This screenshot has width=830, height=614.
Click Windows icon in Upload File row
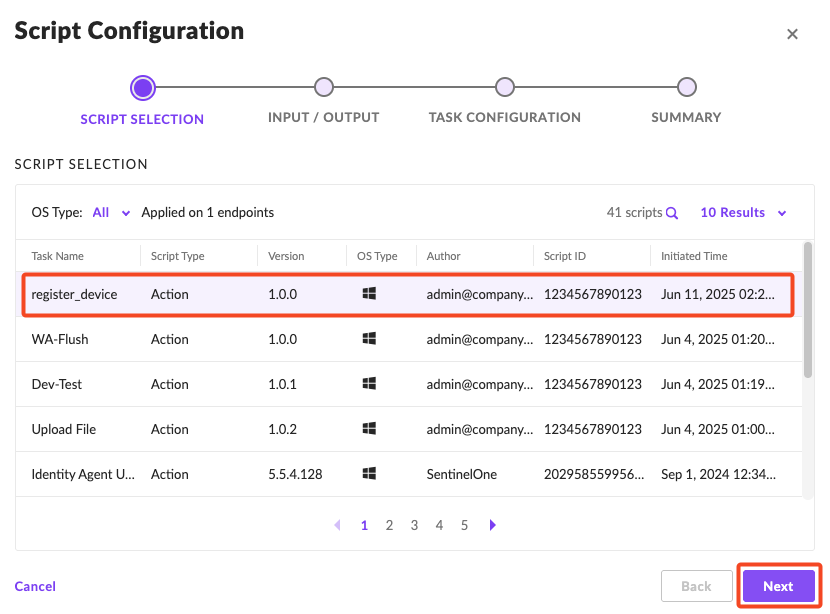tap(369, 429)
